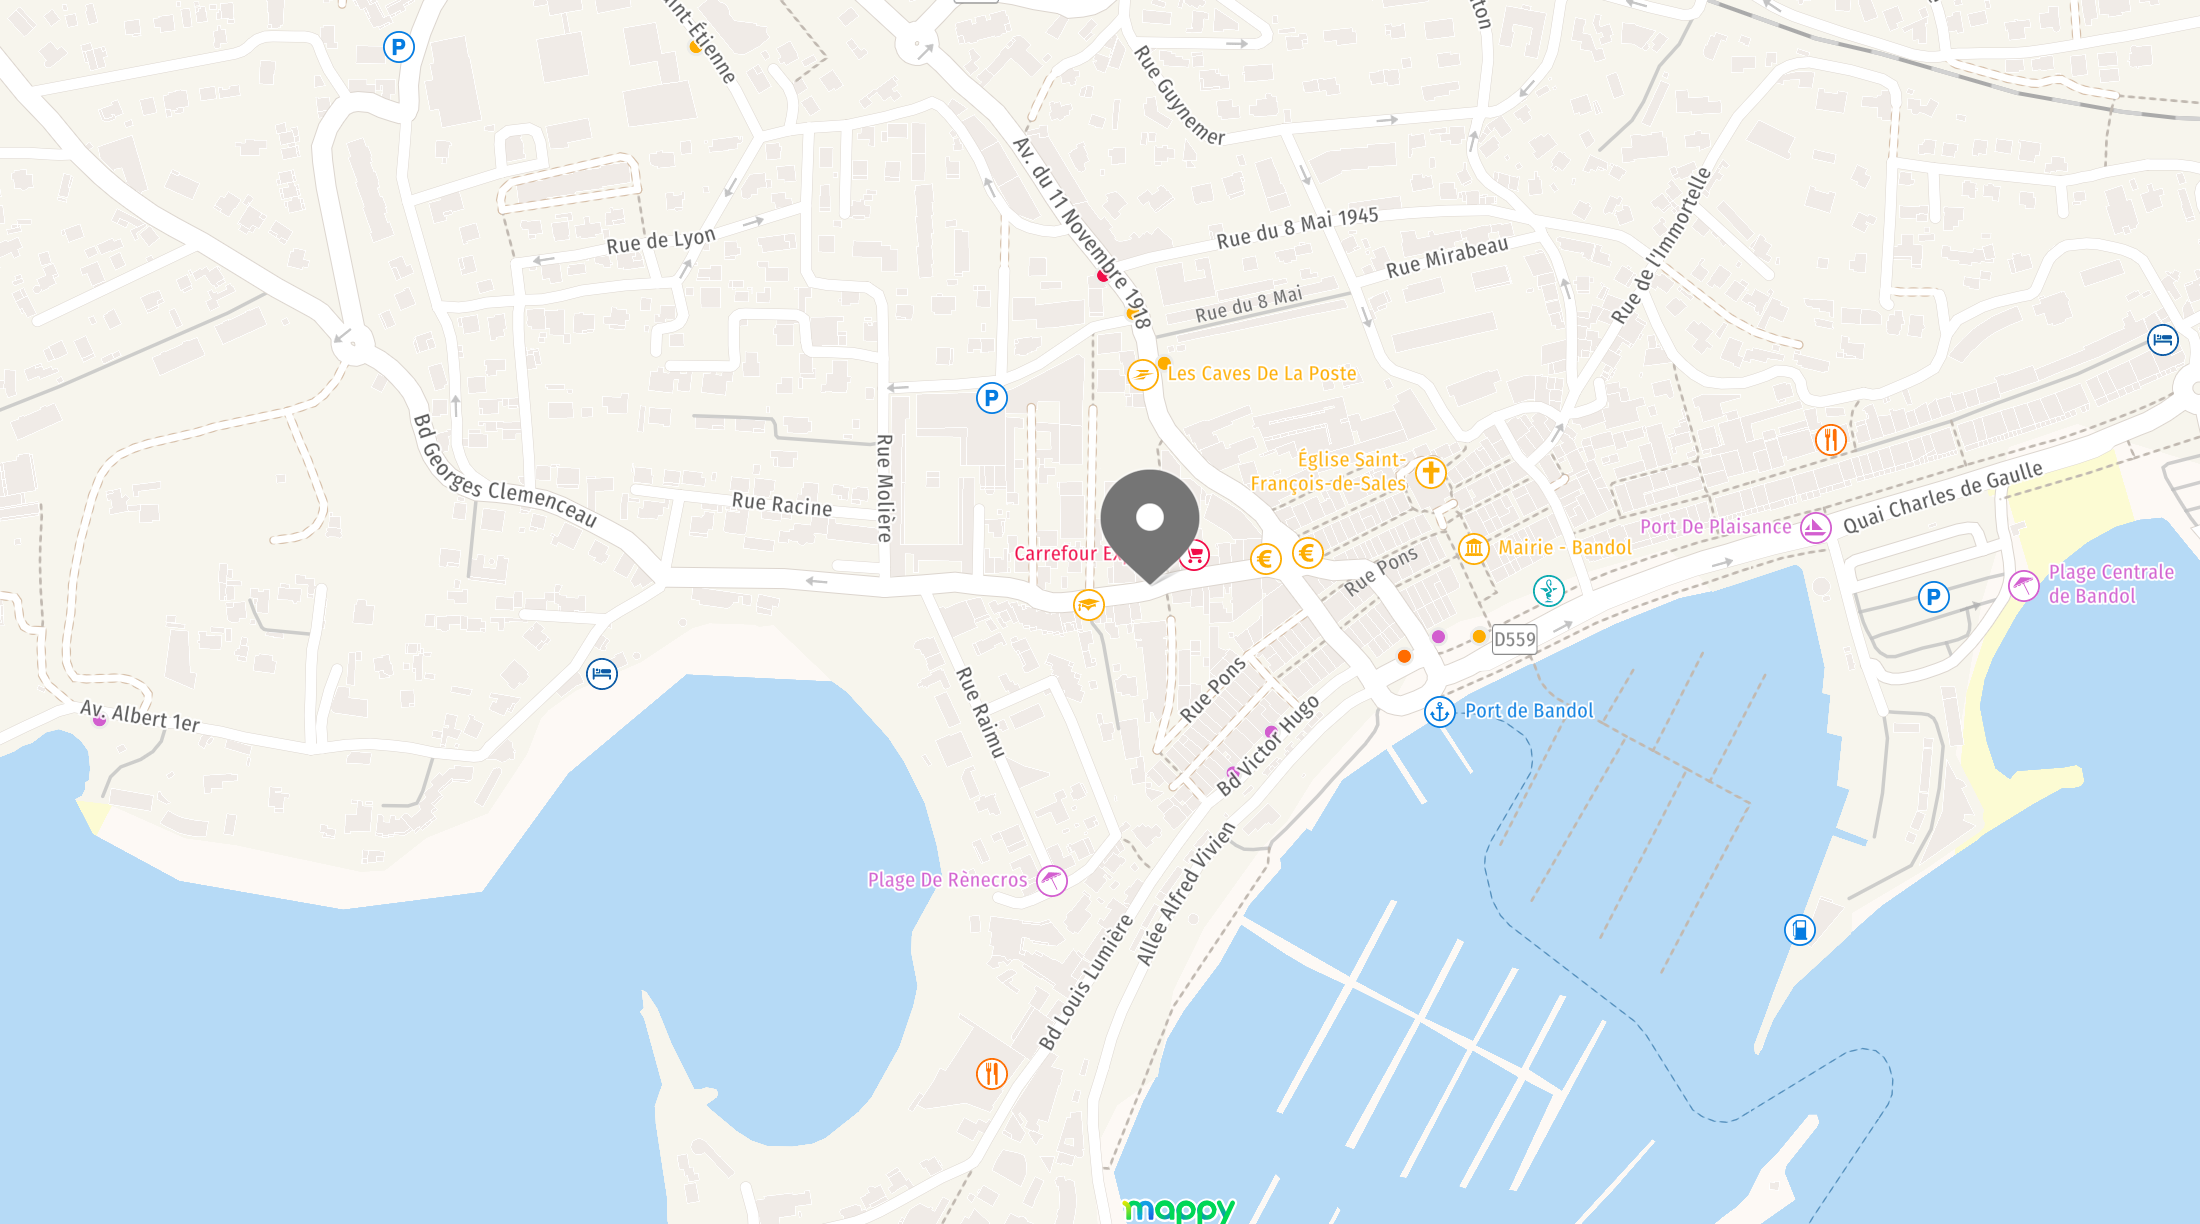Click the Plage Centrale de Bandol label
2200x1224 pixels.
coord(2111,584)
